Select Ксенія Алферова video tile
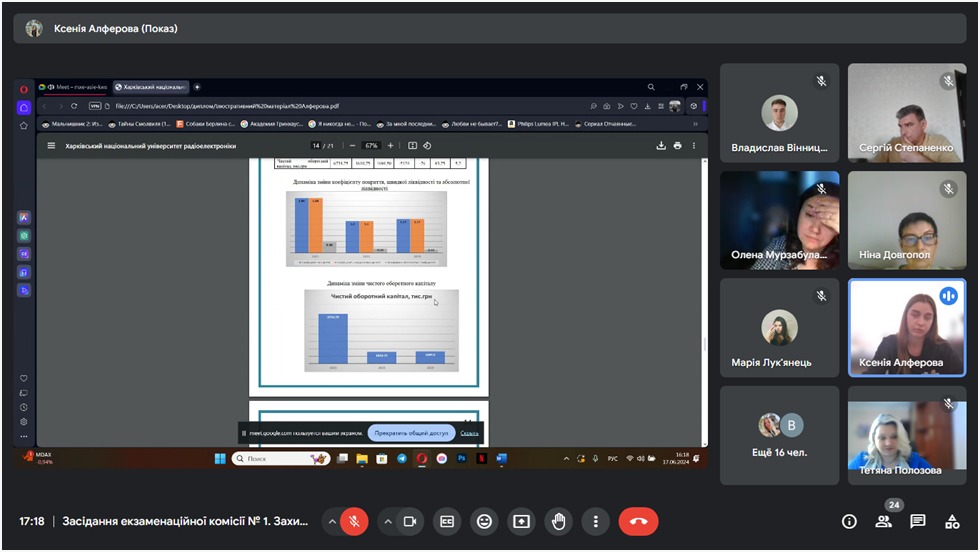 point(908,327)
